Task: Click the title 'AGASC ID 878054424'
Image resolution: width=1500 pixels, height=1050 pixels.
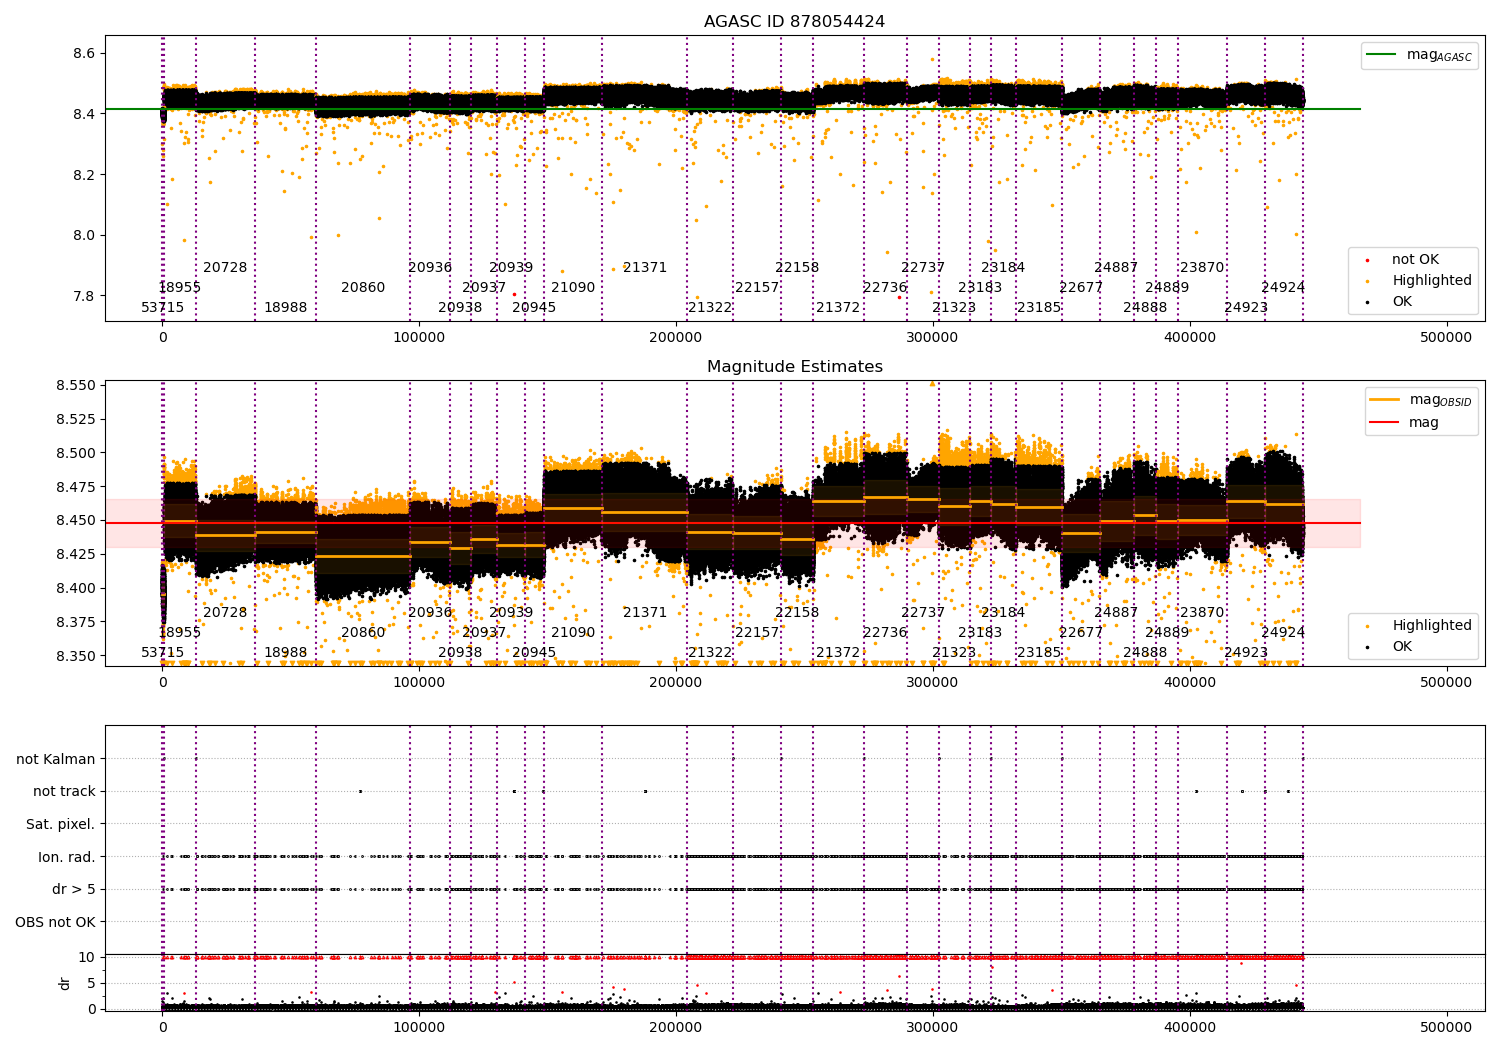Action: coord(794,22)
